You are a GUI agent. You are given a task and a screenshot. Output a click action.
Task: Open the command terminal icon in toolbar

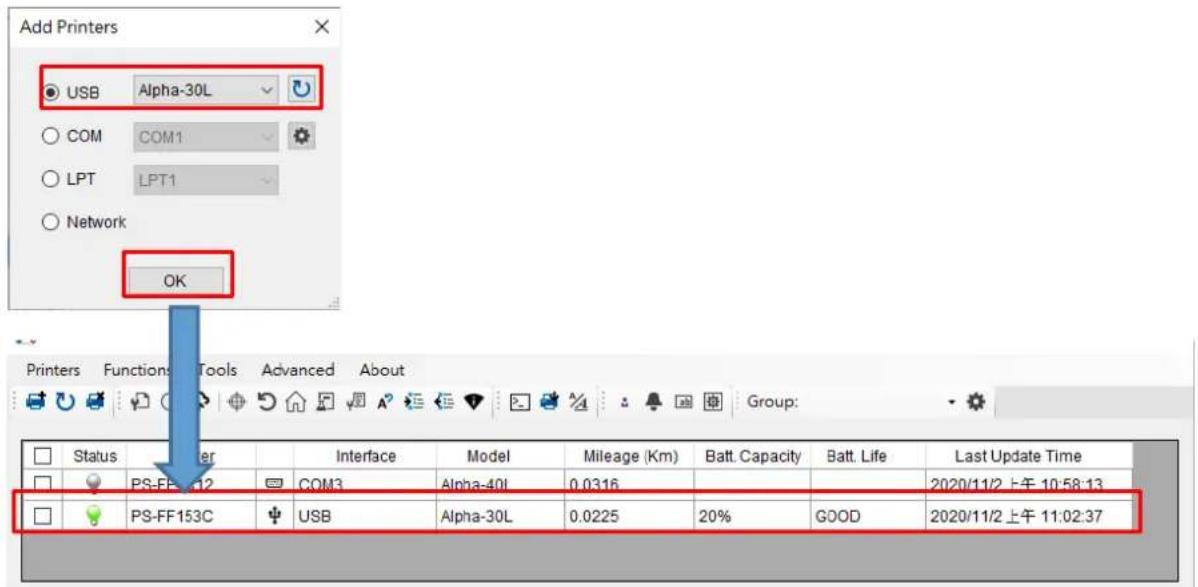520,402
